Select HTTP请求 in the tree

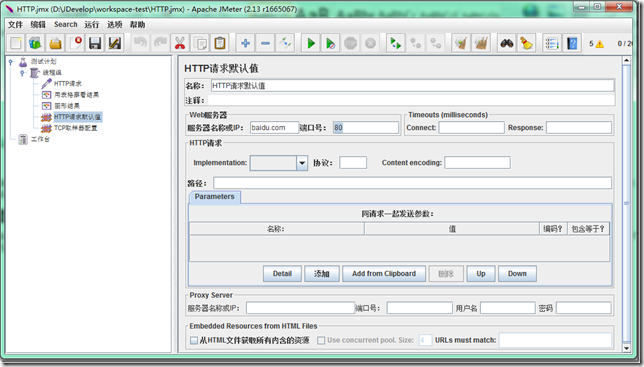click(x=68, y=84)
